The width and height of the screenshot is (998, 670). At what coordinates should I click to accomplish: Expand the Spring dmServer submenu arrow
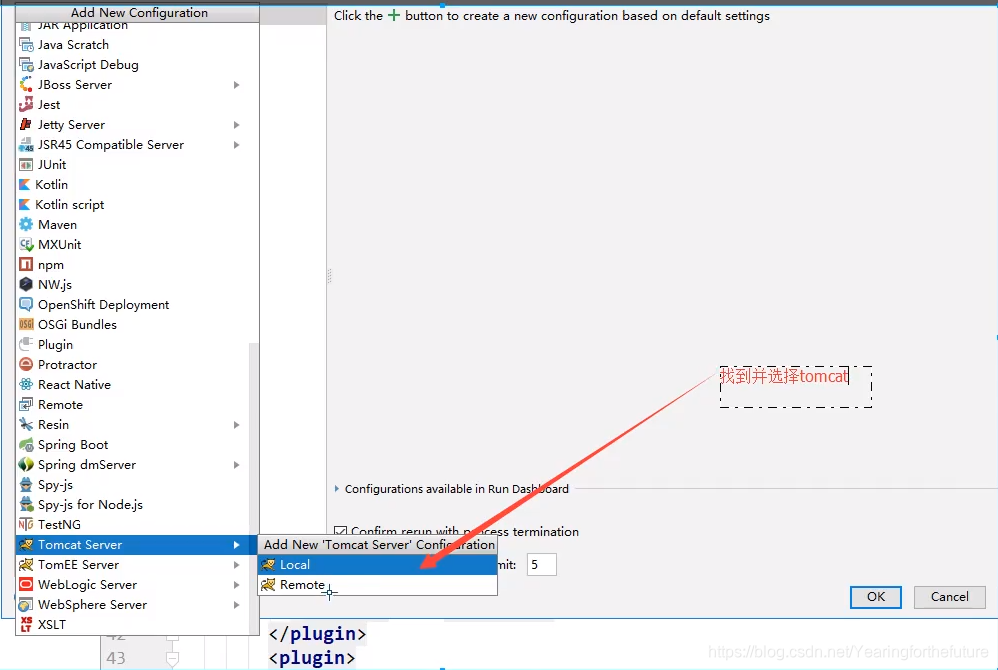click(x=236, y=464)
